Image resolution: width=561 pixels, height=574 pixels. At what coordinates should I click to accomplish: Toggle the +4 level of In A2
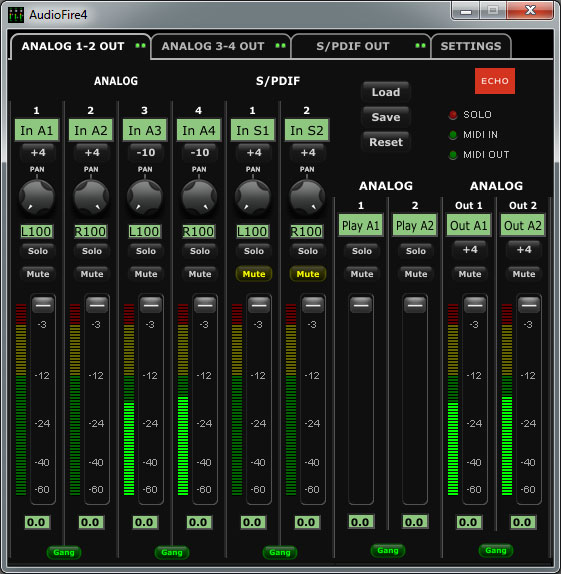pyautogui.click(x=92, y=153)
